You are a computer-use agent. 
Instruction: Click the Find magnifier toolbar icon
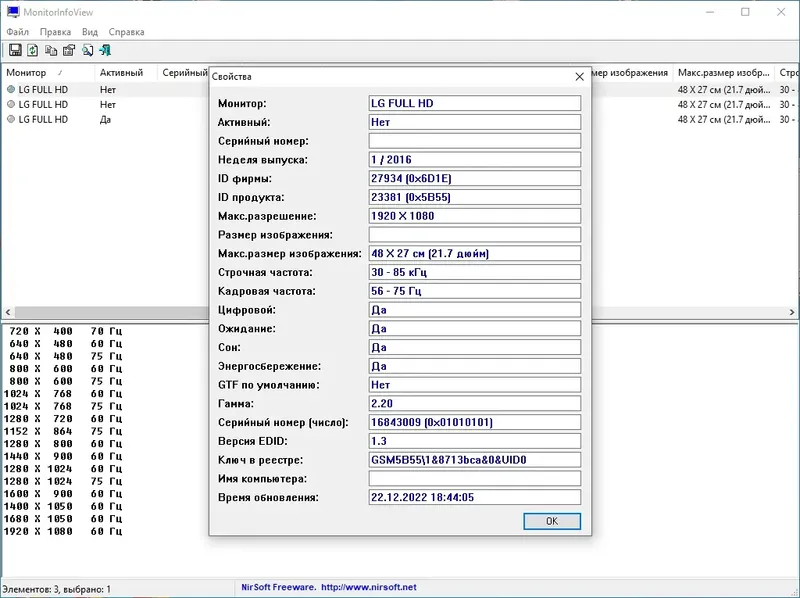coord(87,50)
